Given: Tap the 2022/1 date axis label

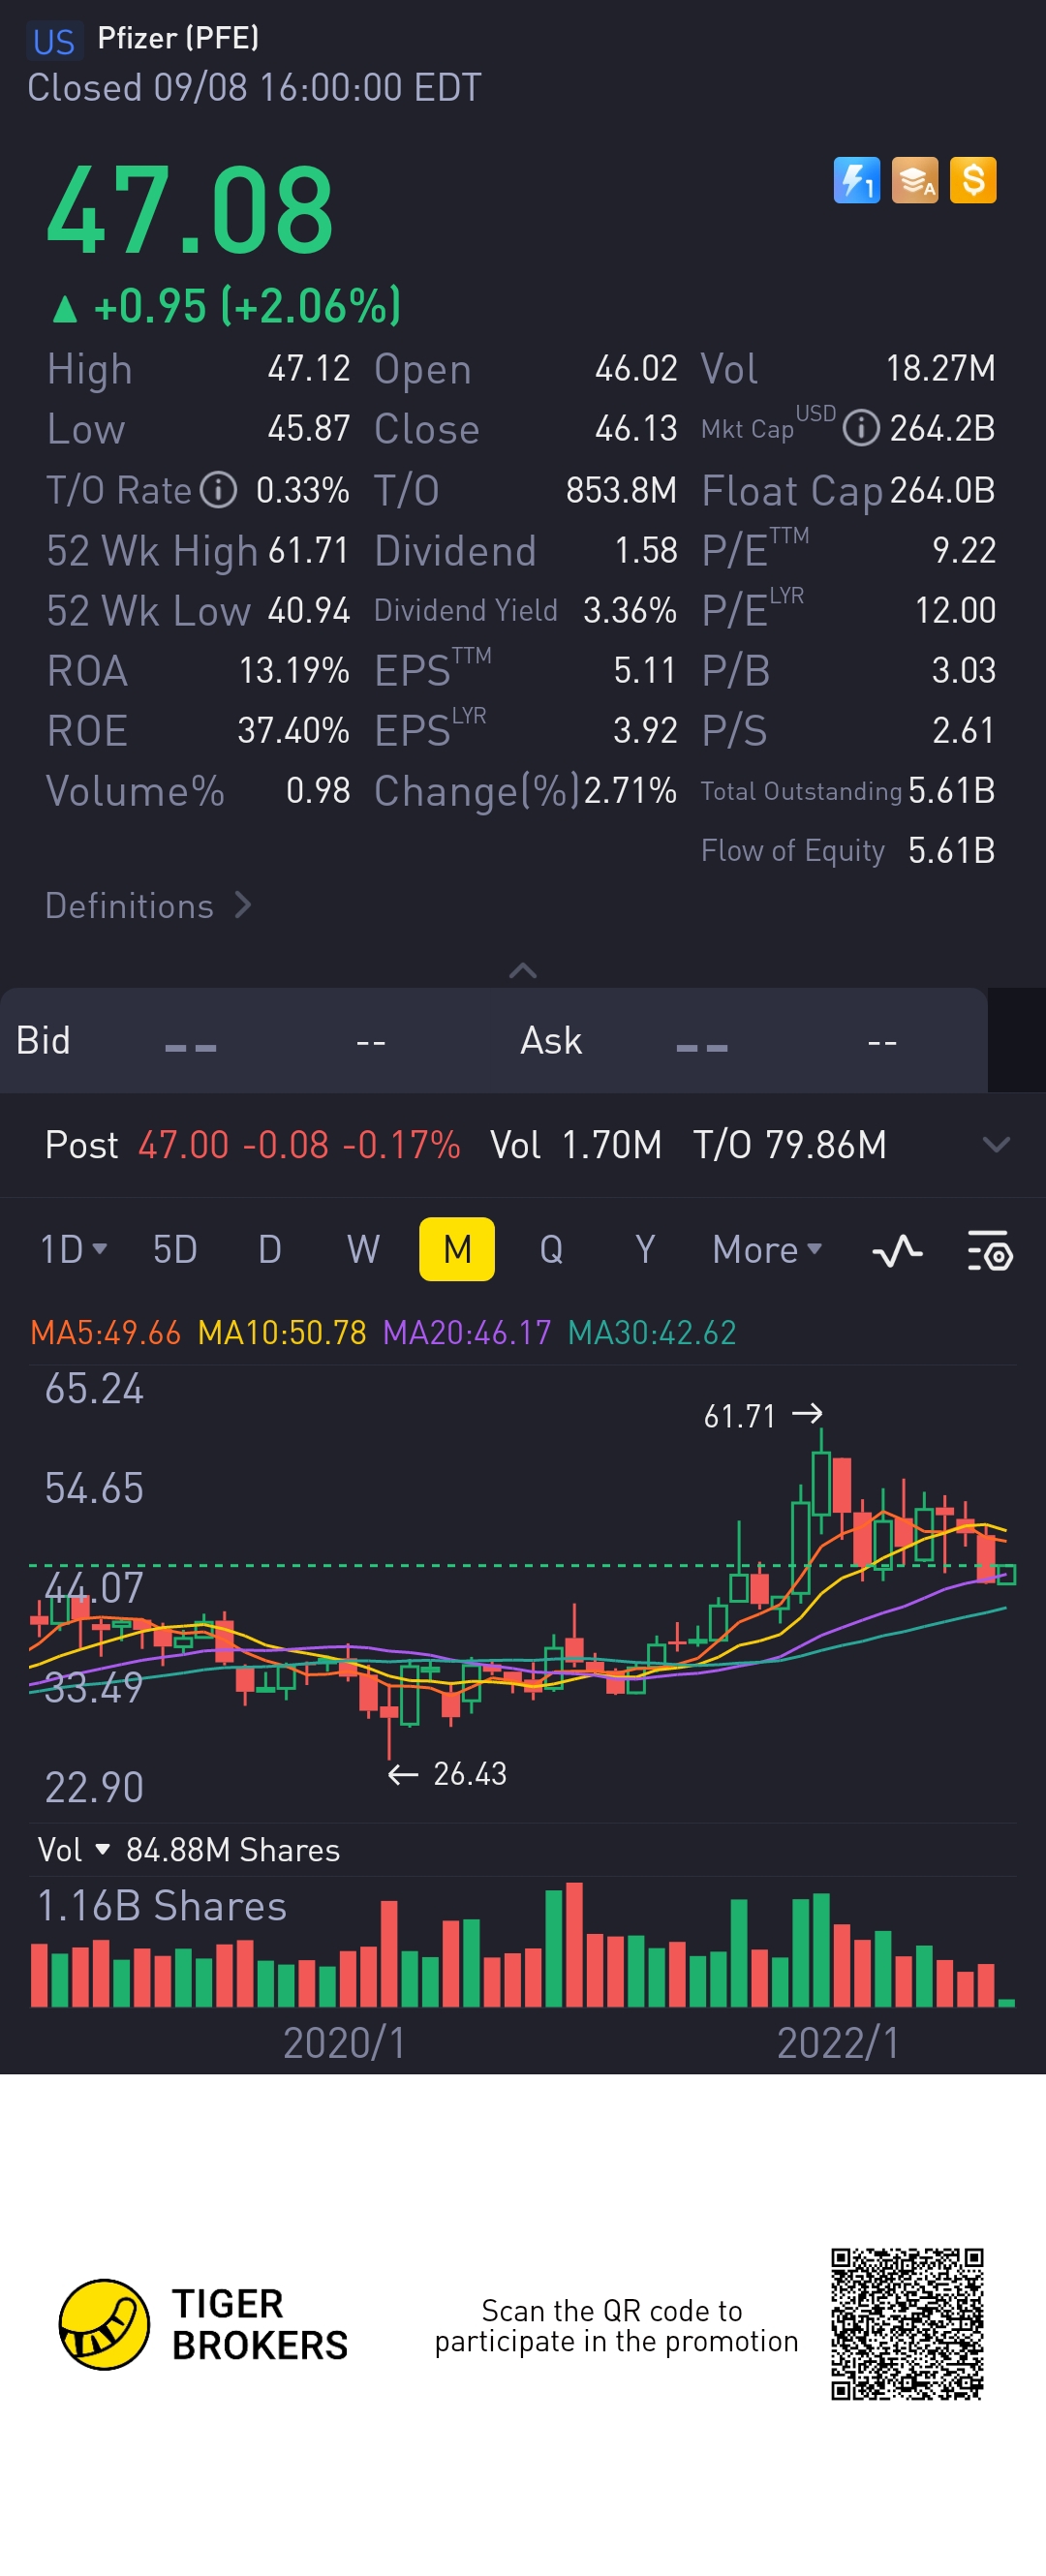Looking at the screenshot, I should 838,2043.
